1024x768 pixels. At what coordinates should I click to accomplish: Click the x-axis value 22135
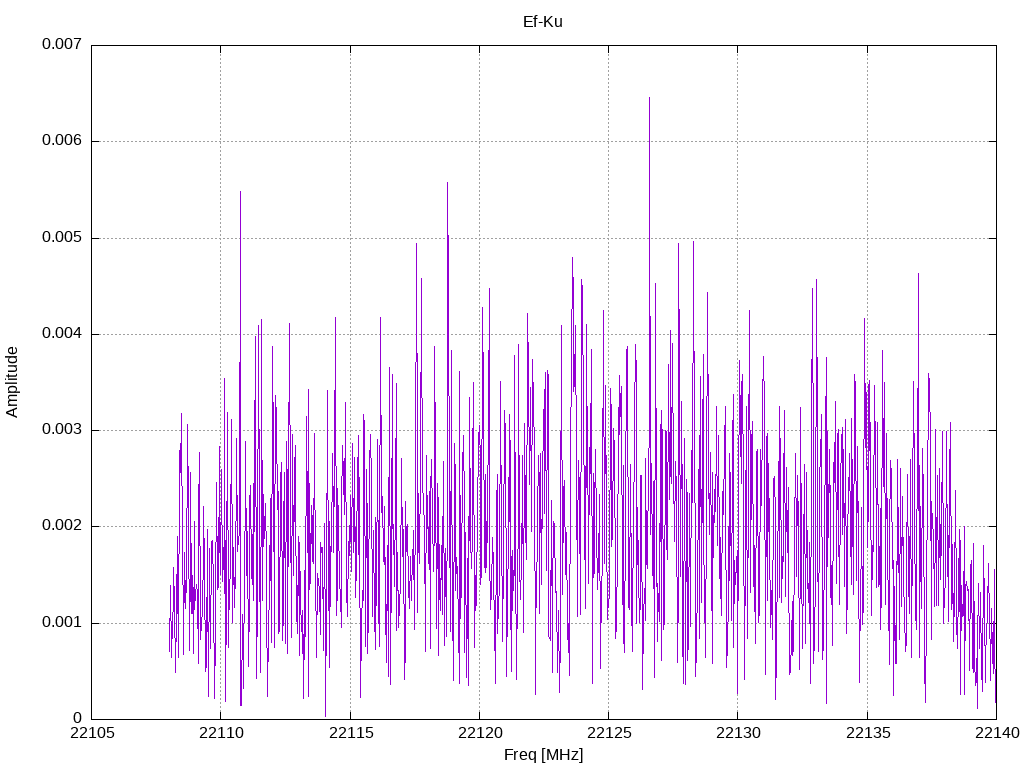click(868, 733)
